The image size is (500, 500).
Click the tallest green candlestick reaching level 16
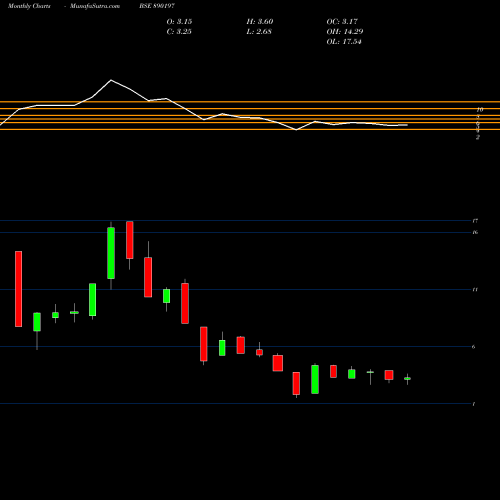[111, 253]
